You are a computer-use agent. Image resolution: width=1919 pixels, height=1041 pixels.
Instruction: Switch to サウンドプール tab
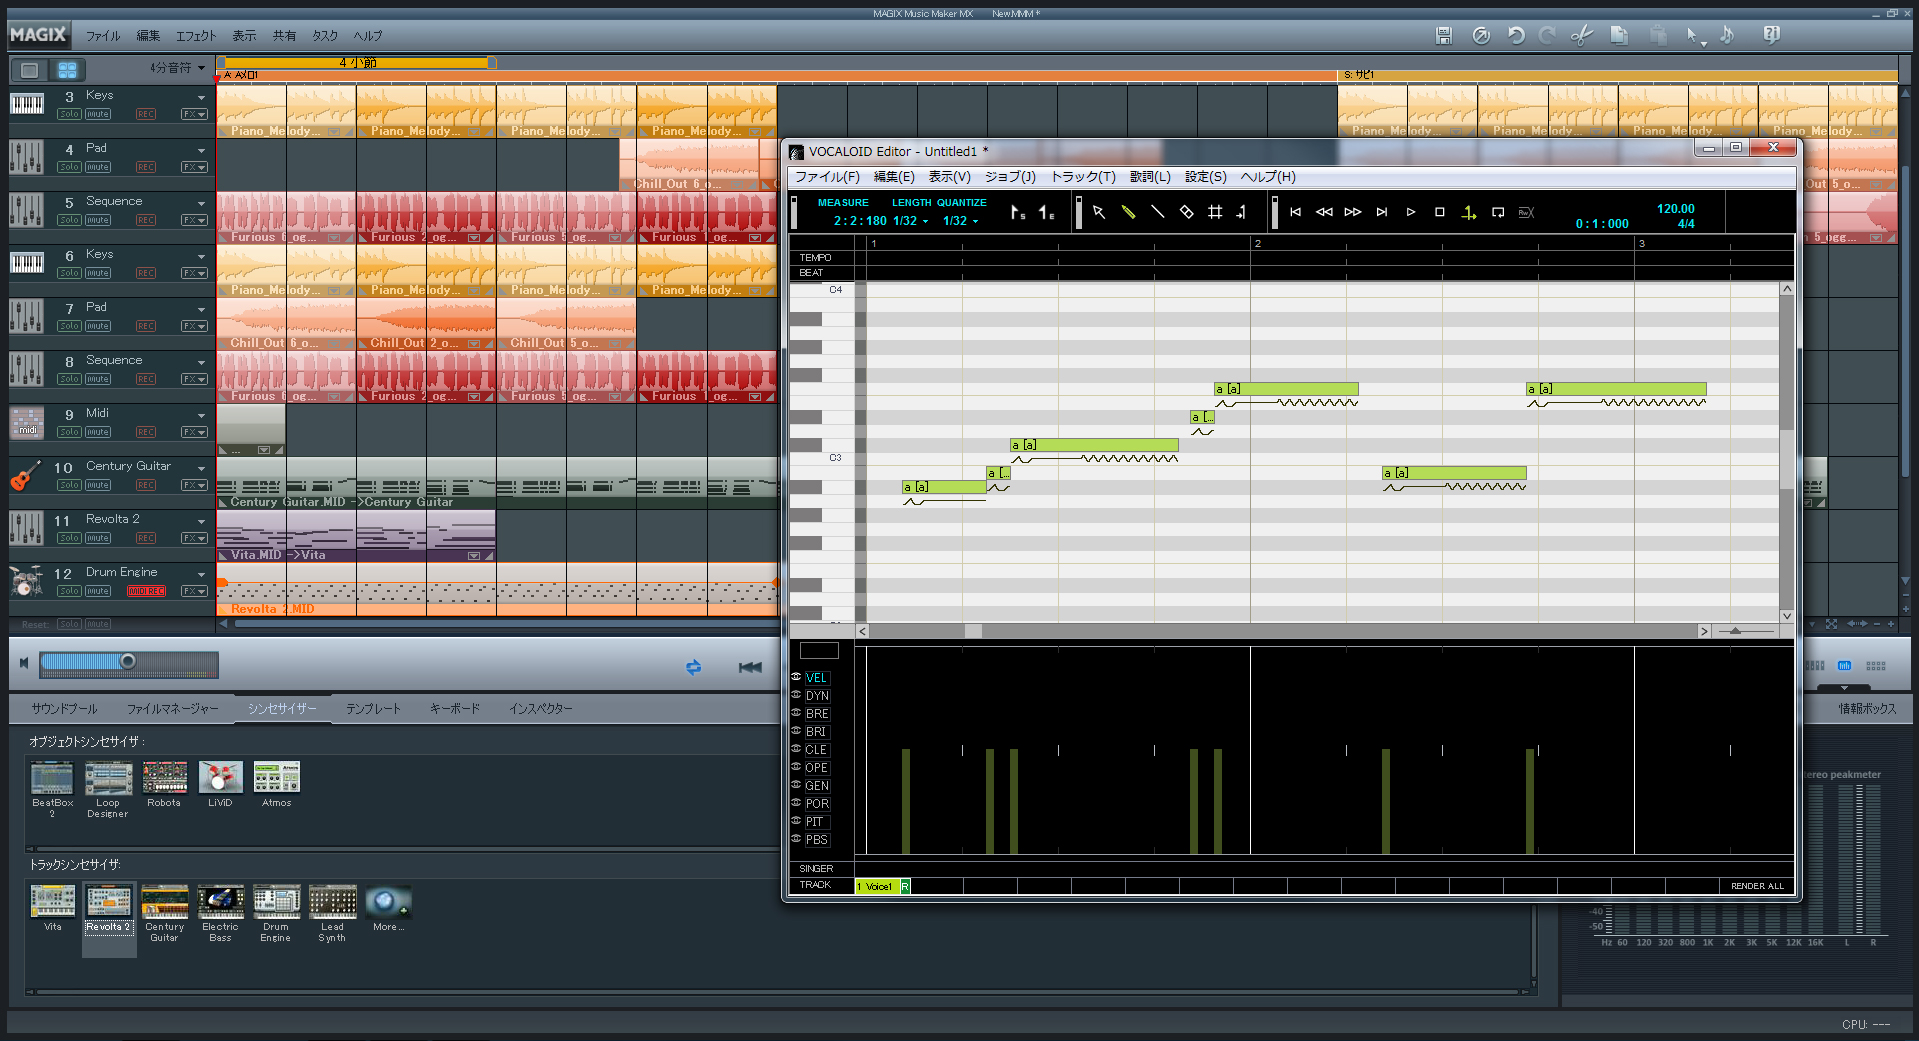tap(64, 708)
